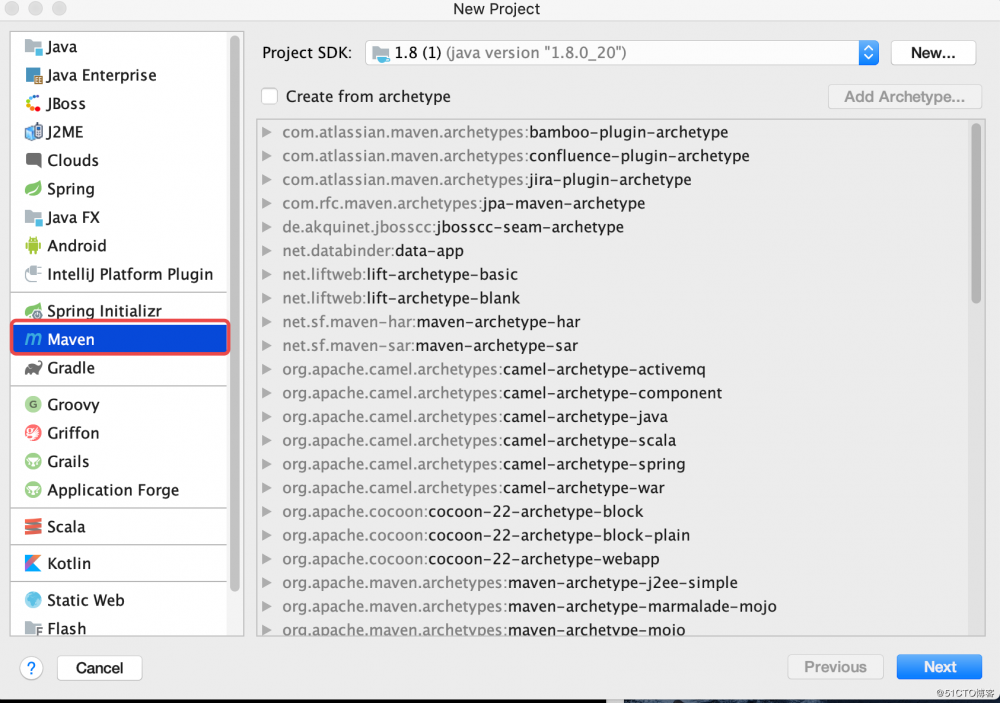Enable Create from archetype checkbox
Viewport: 1000px width, 703px height.
coord(270,96)
